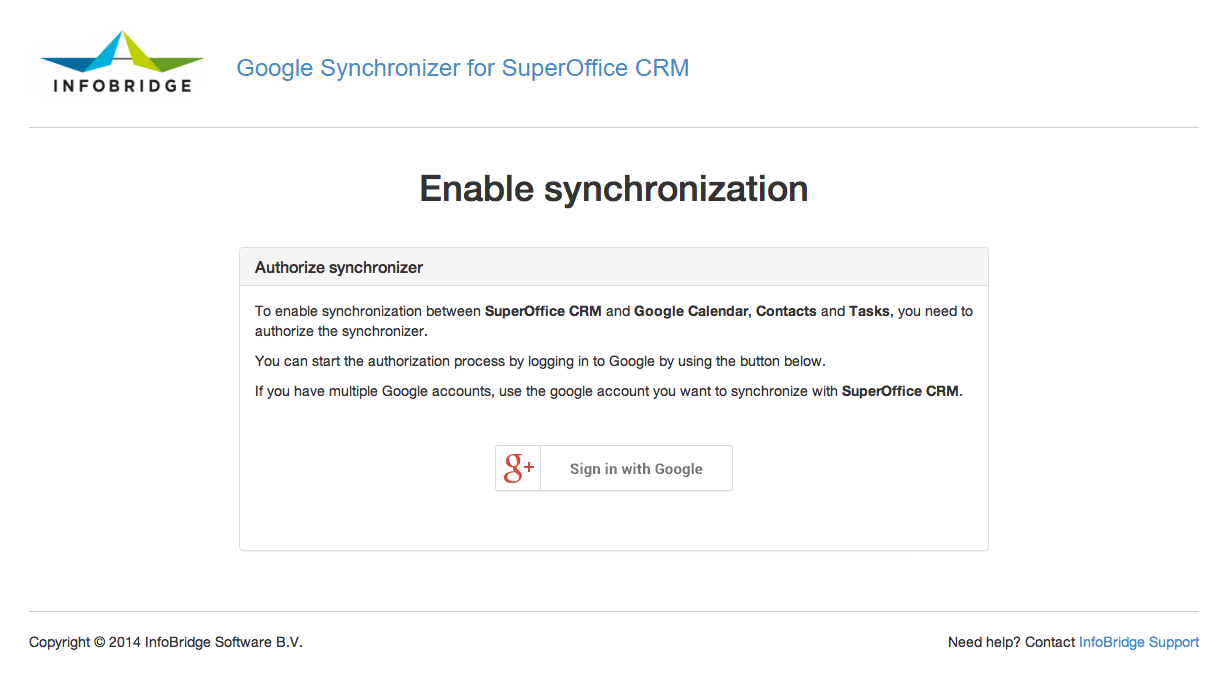Click the Authorize synchronizer panel header

(614, 267)
